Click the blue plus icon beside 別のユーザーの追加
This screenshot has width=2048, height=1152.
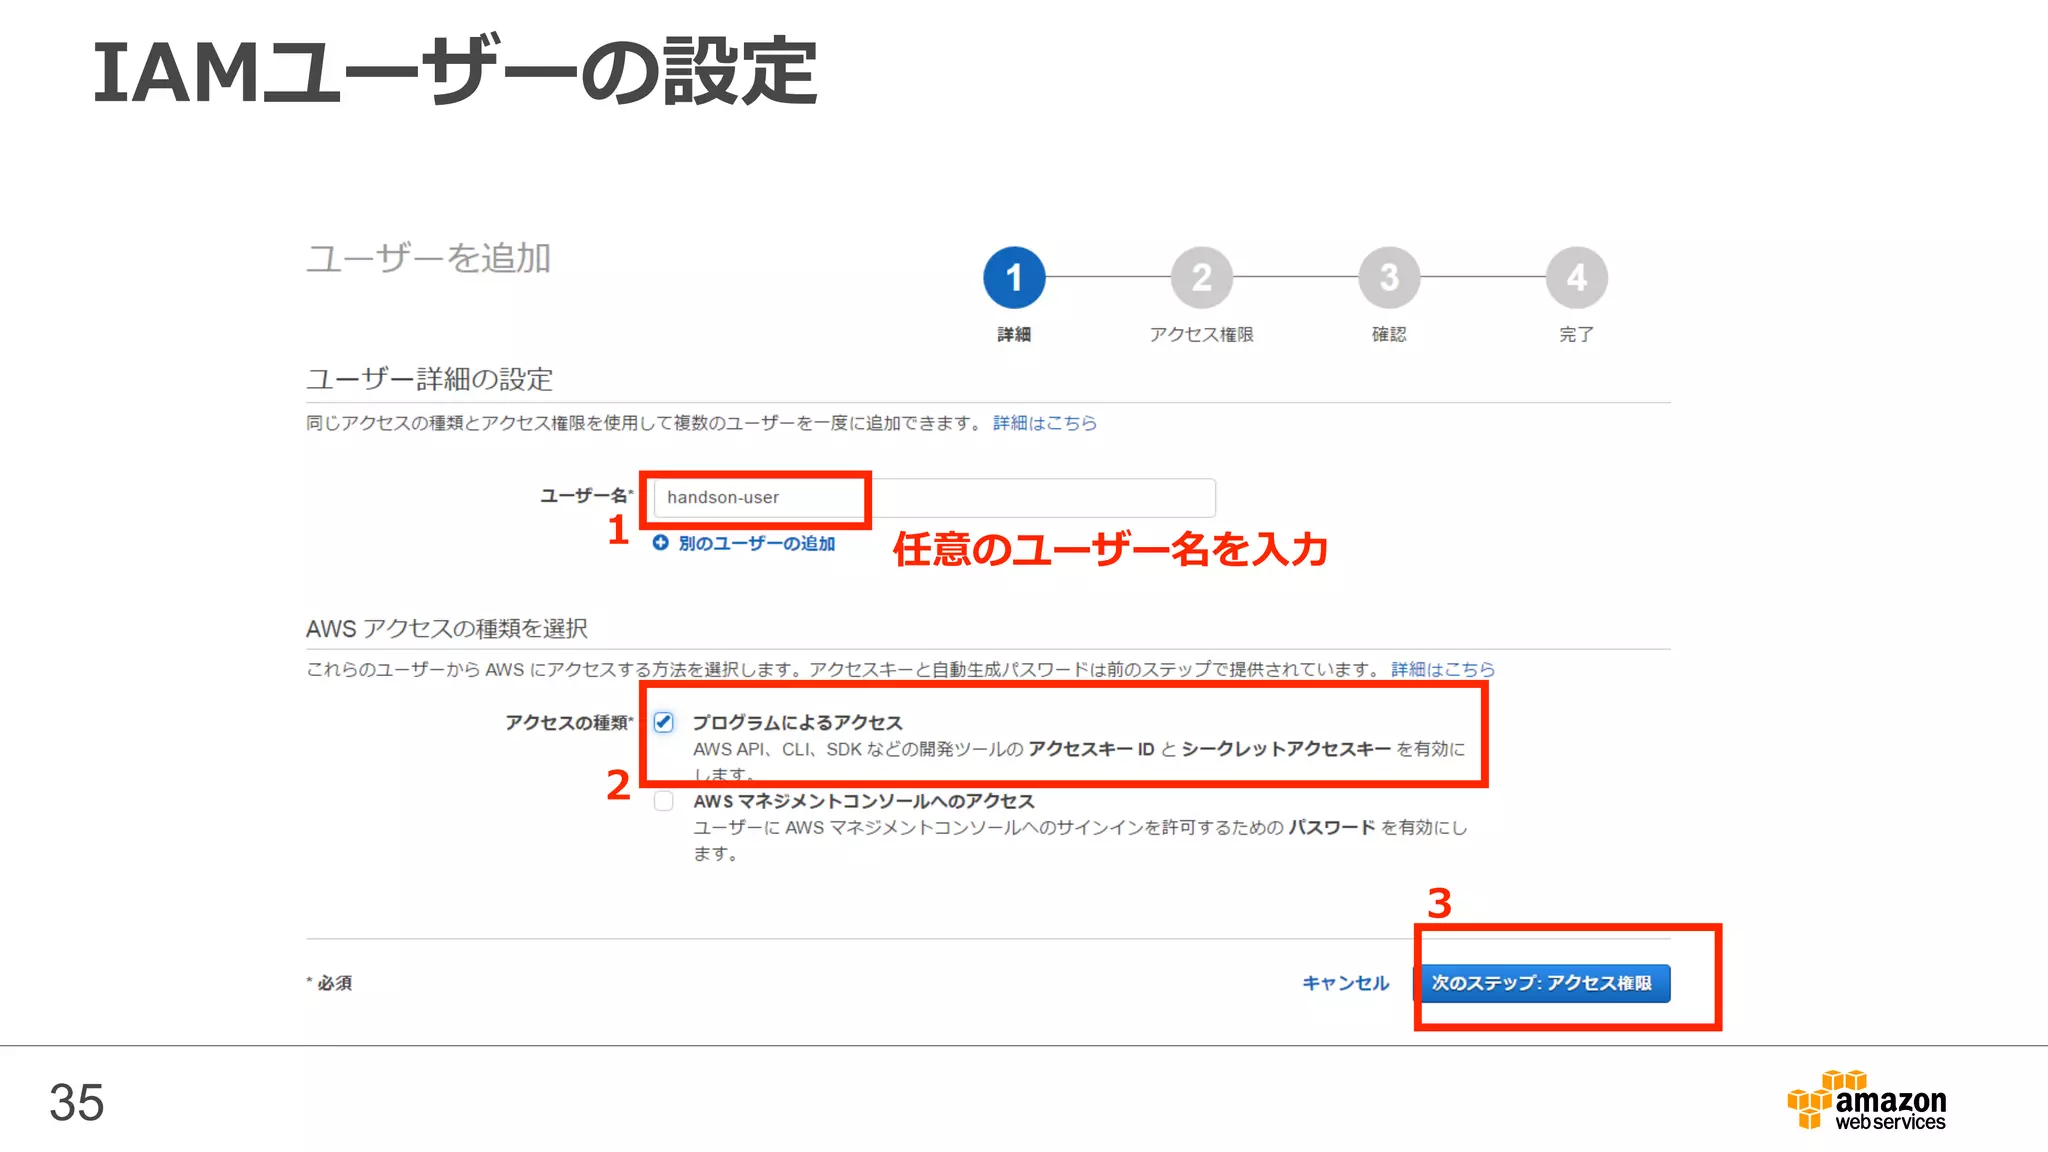point(660,542)
